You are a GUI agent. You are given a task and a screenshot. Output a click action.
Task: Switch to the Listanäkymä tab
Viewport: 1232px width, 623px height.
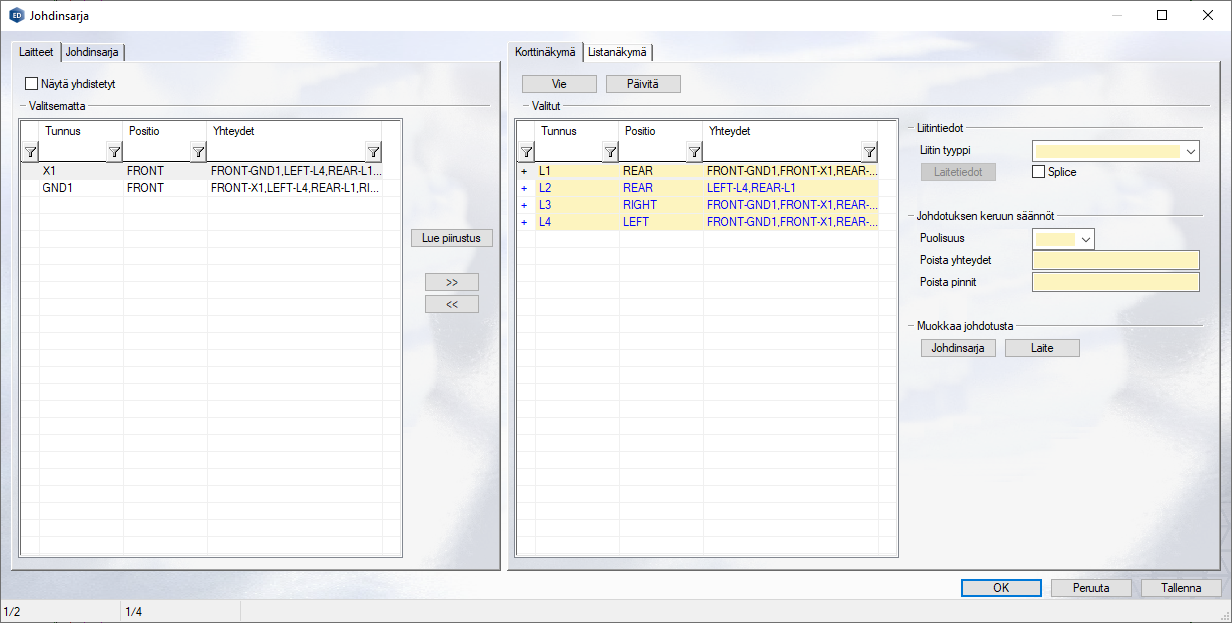click(x=617, y=52)
